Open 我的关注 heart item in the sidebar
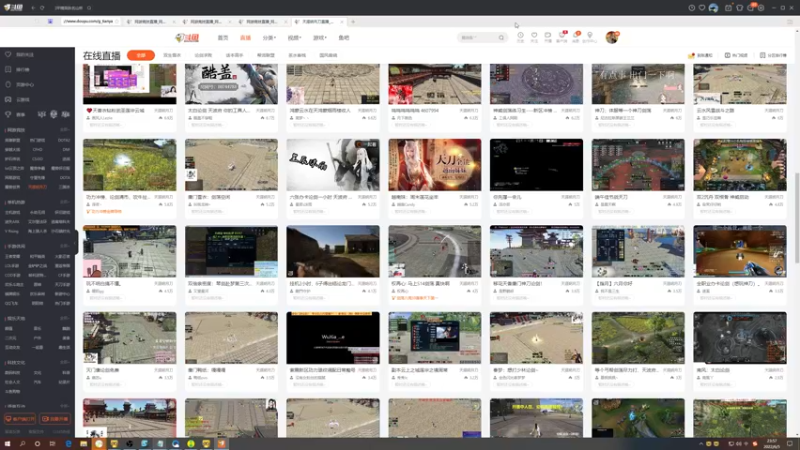The height and width of the screenshot is (450, 800). (x=20, y=54)
